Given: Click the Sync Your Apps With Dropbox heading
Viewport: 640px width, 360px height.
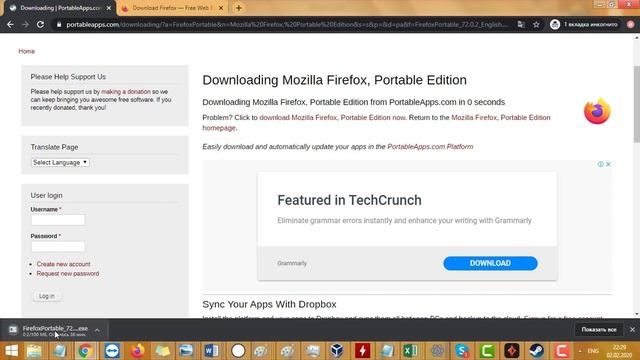Looking at the screenshot, I should [269, 304].
